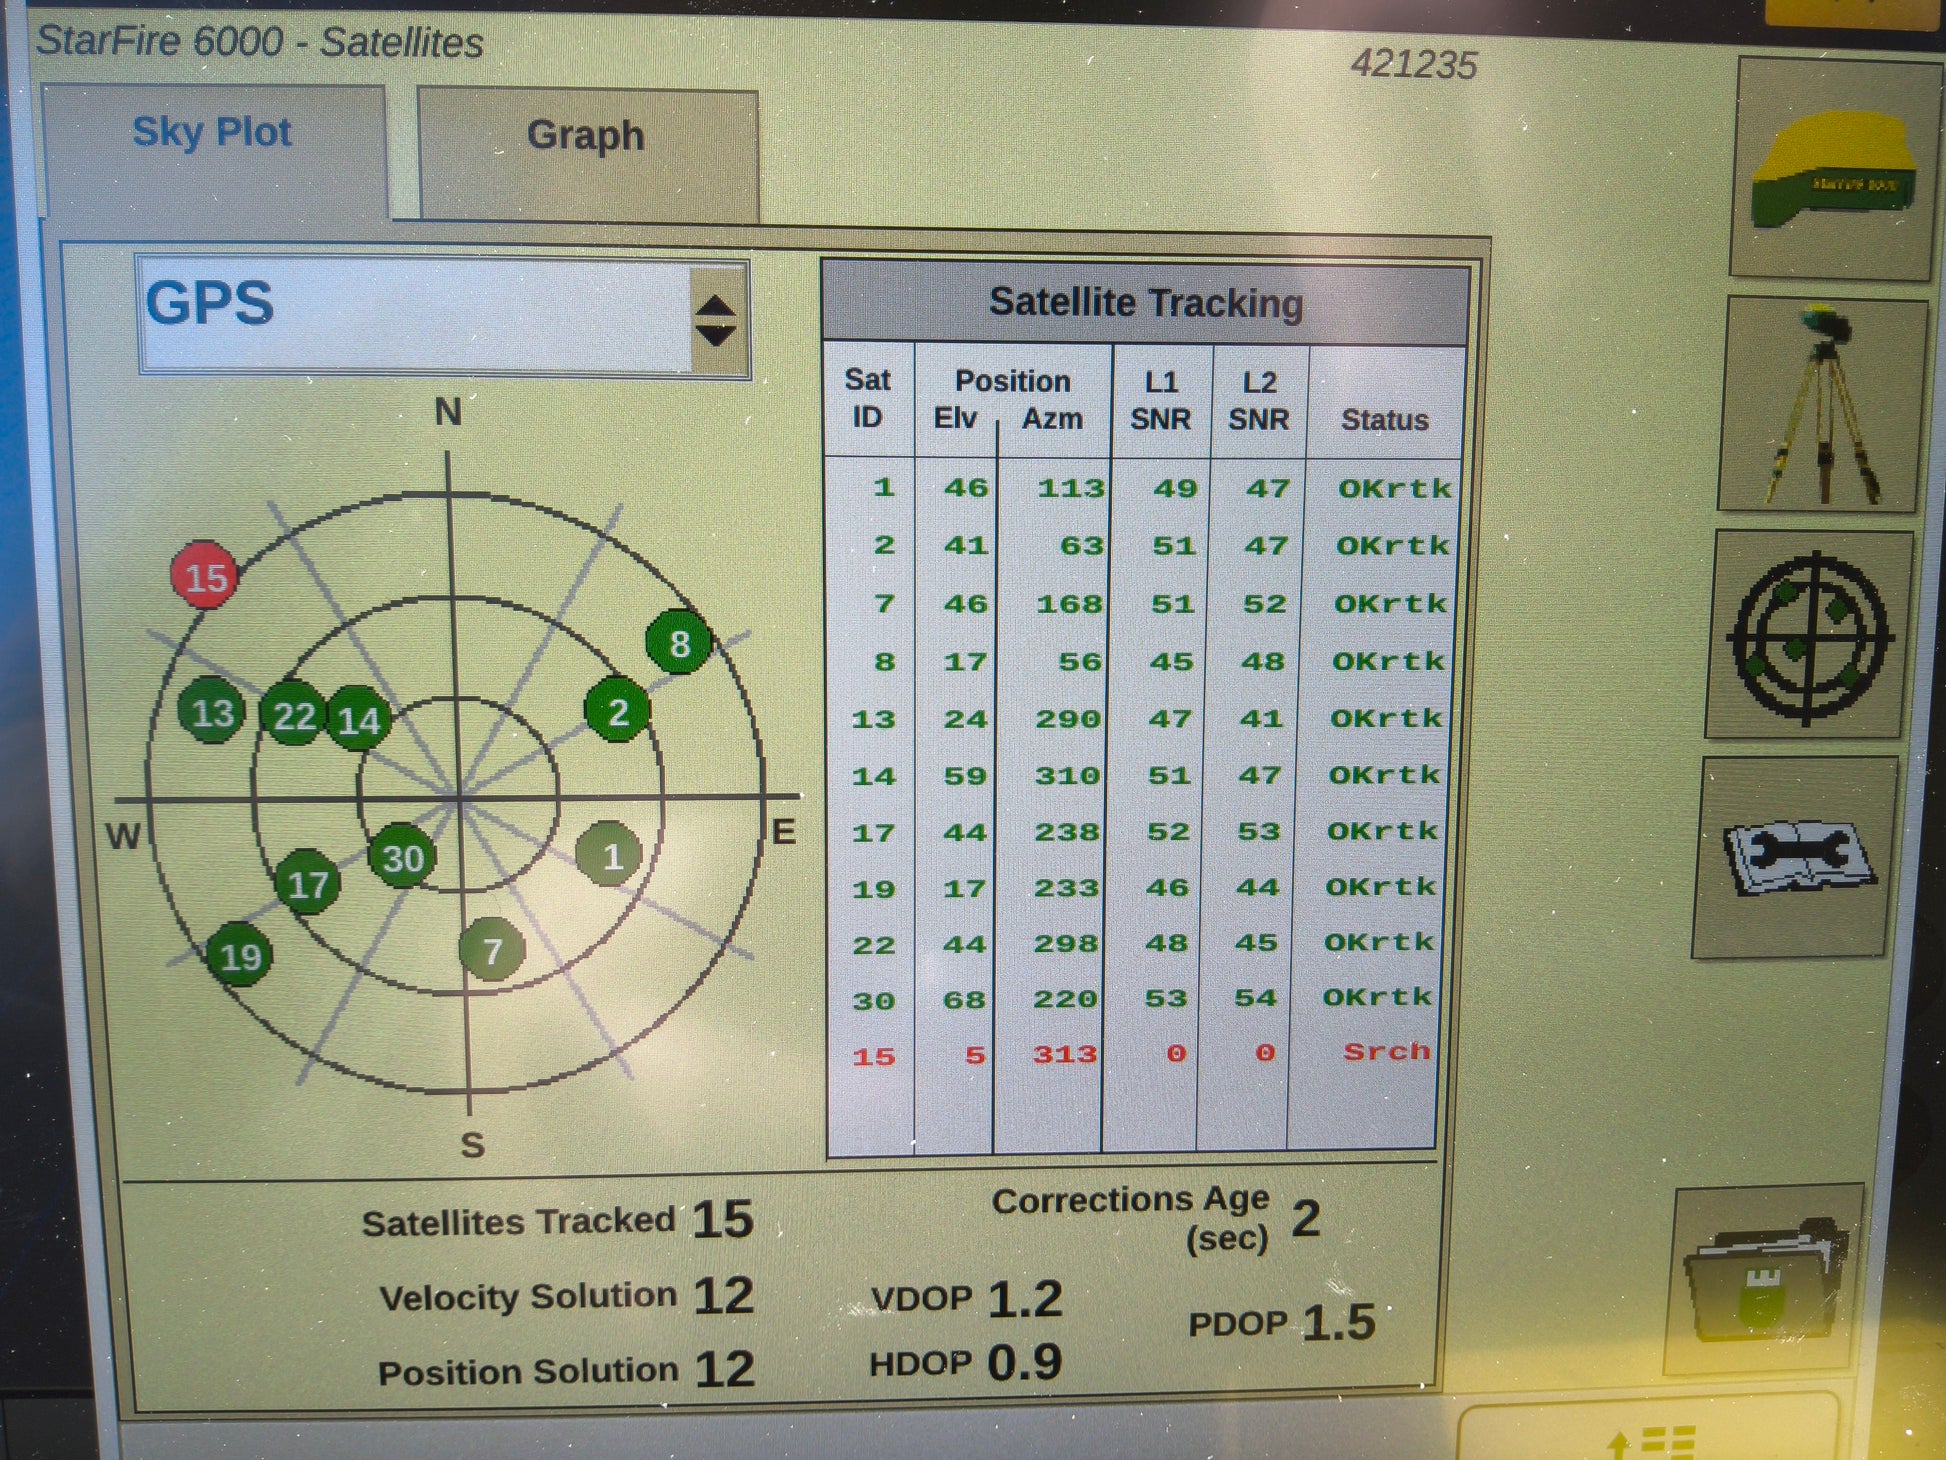Select satellite 7 marker on sky plot
Viewport: 1946px width, 1460px height.
pyautogui.click(x=491, y=950)
